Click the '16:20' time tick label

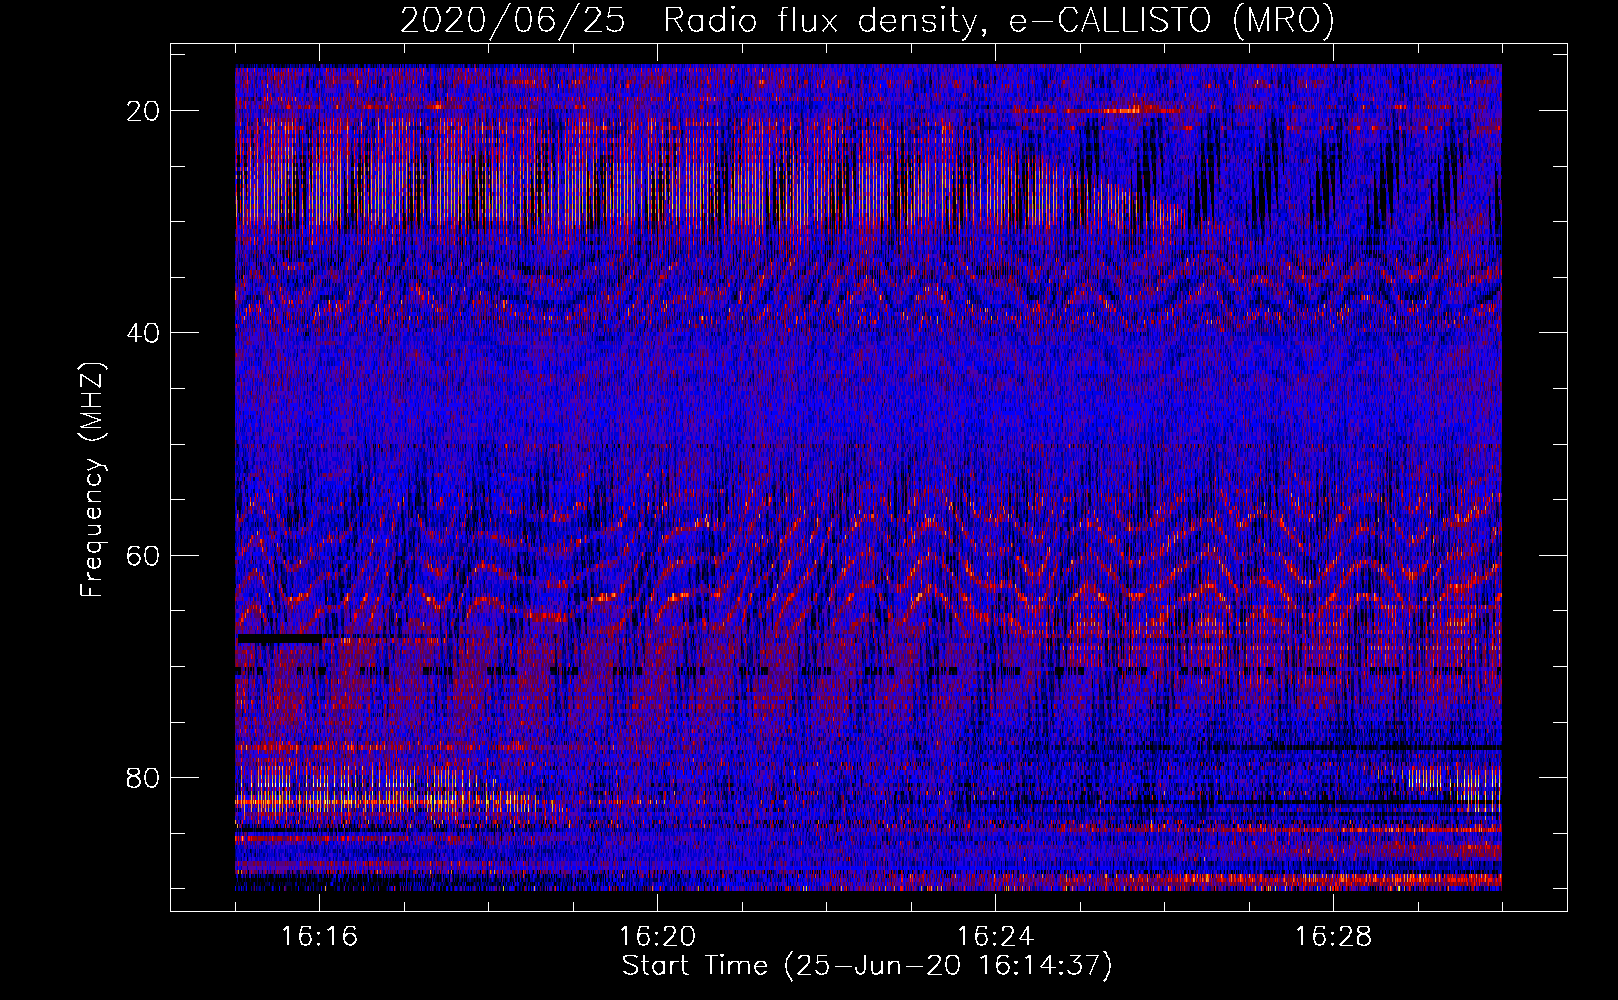[x=658, y=937]
